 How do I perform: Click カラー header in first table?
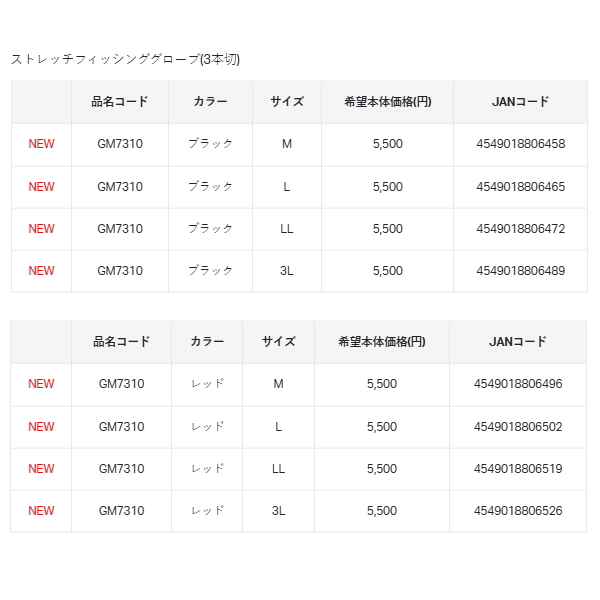coord(210,102)
